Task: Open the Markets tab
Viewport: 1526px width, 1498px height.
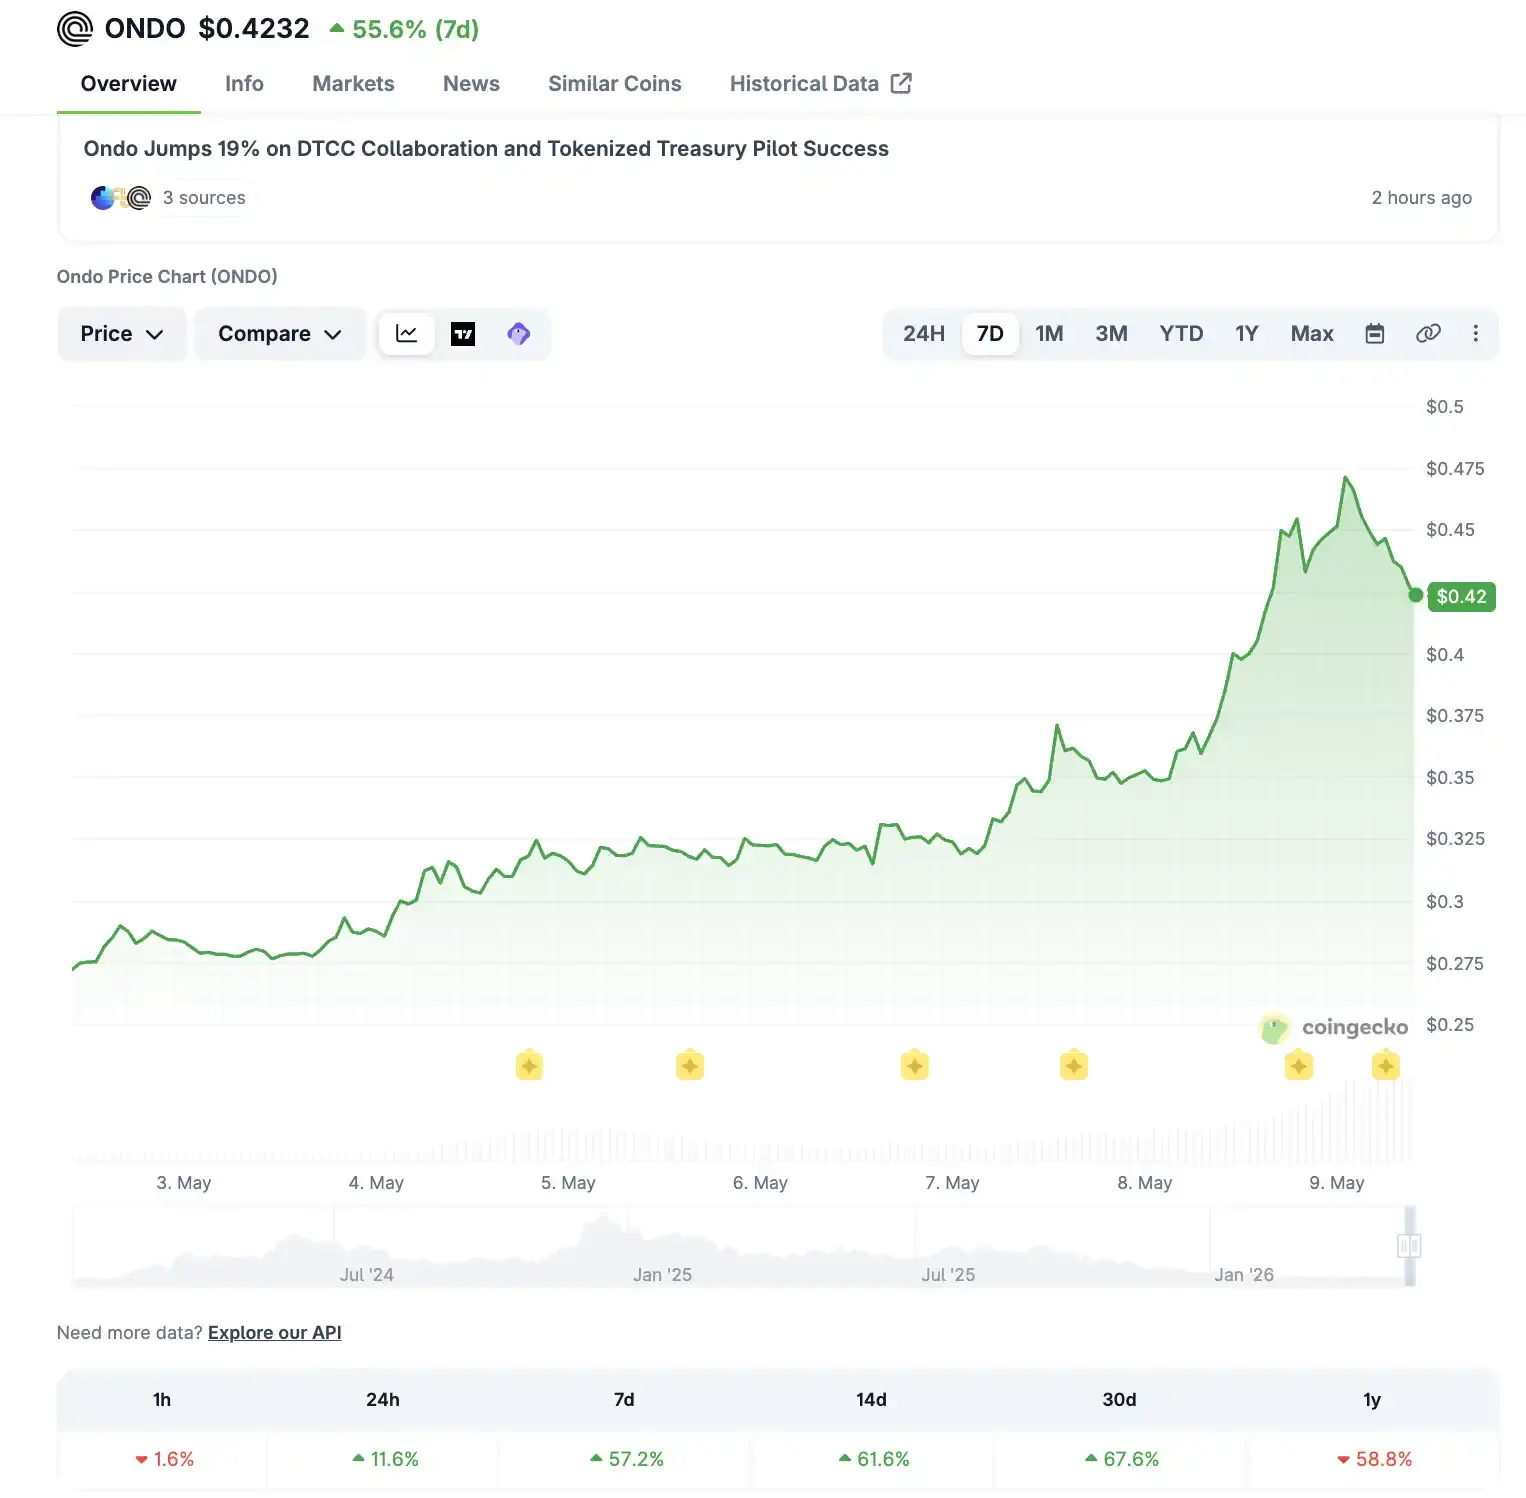Action: [x=353, y=84]
